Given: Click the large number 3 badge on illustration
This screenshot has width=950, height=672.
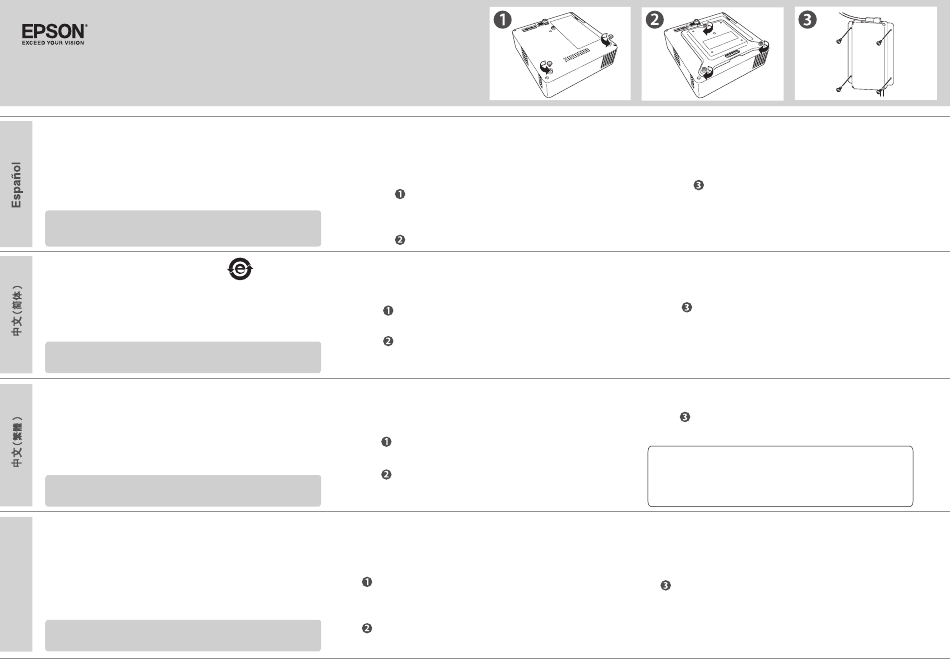Looking at the screenshot, I should click(807, 20).
